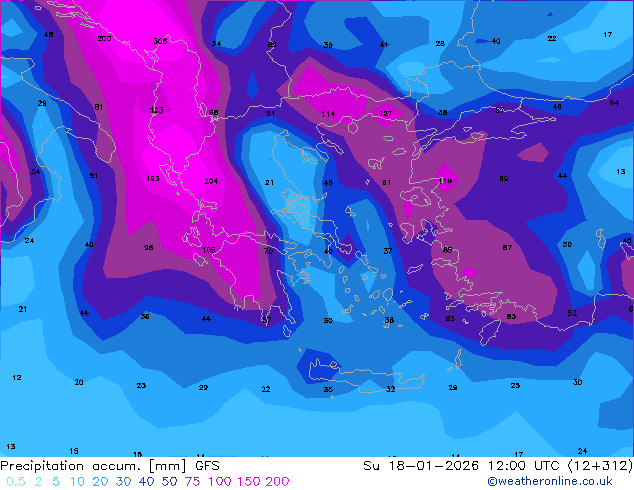Screen dimensions: 634x490
Task: Click the map value 64
Action: 614,103
